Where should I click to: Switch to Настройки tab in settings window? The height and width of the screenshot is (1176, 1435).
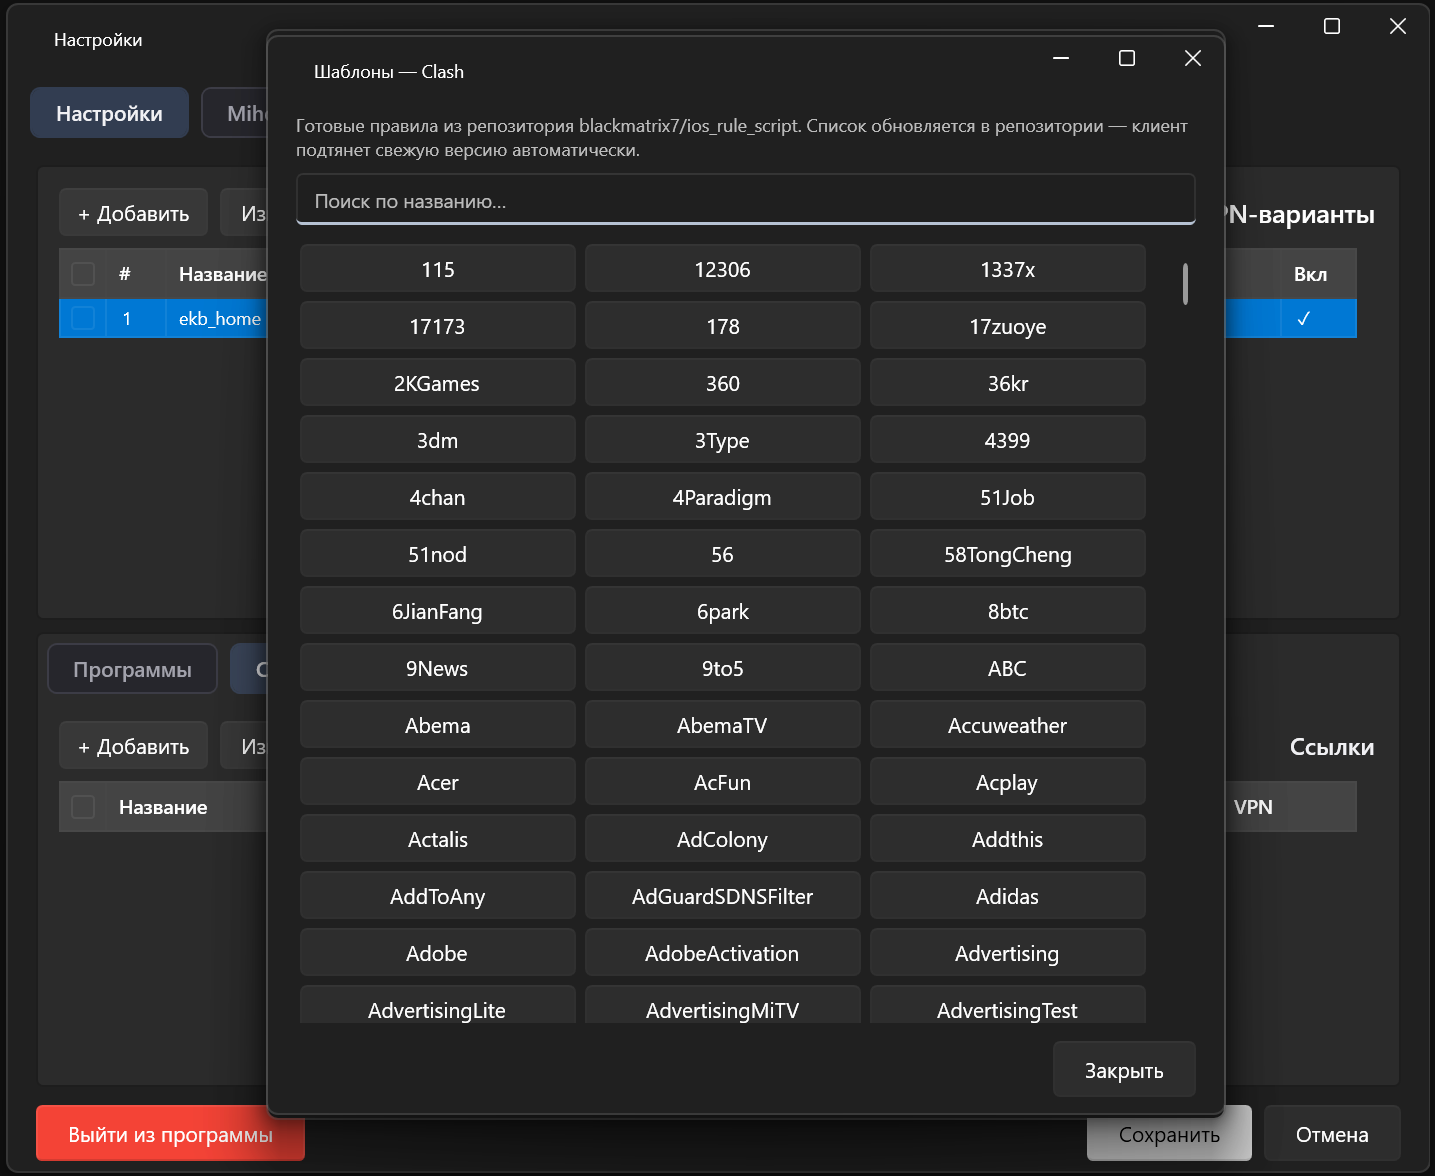pyautogui.click(x=109, y=113)
